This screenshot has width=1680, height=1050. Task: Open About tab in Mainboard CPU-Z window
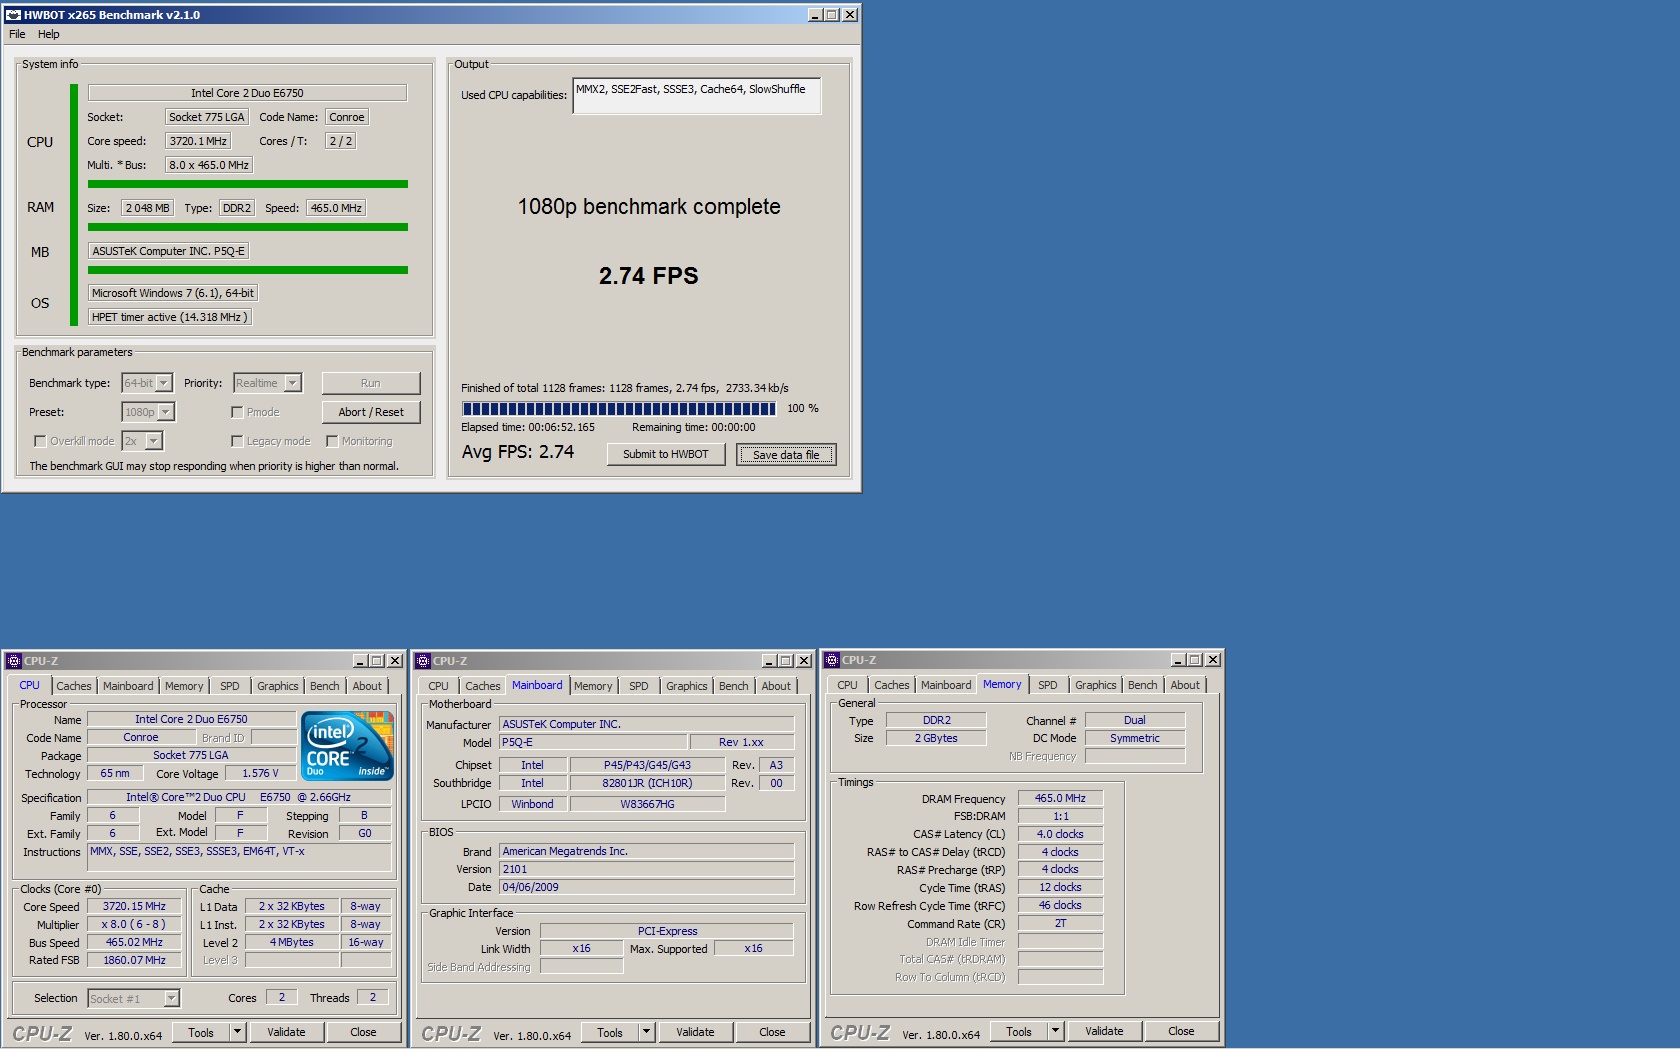(x=776, y=686)
